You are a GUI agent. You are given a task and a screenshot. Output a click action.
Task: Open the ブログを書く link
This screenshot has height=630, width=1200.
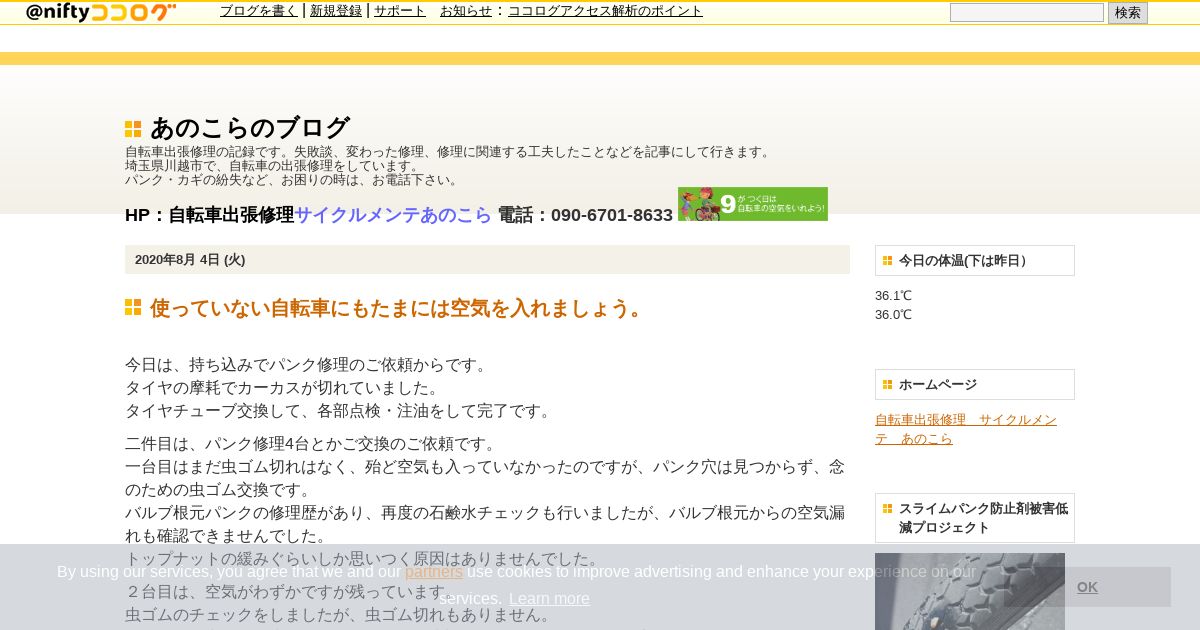259,11
